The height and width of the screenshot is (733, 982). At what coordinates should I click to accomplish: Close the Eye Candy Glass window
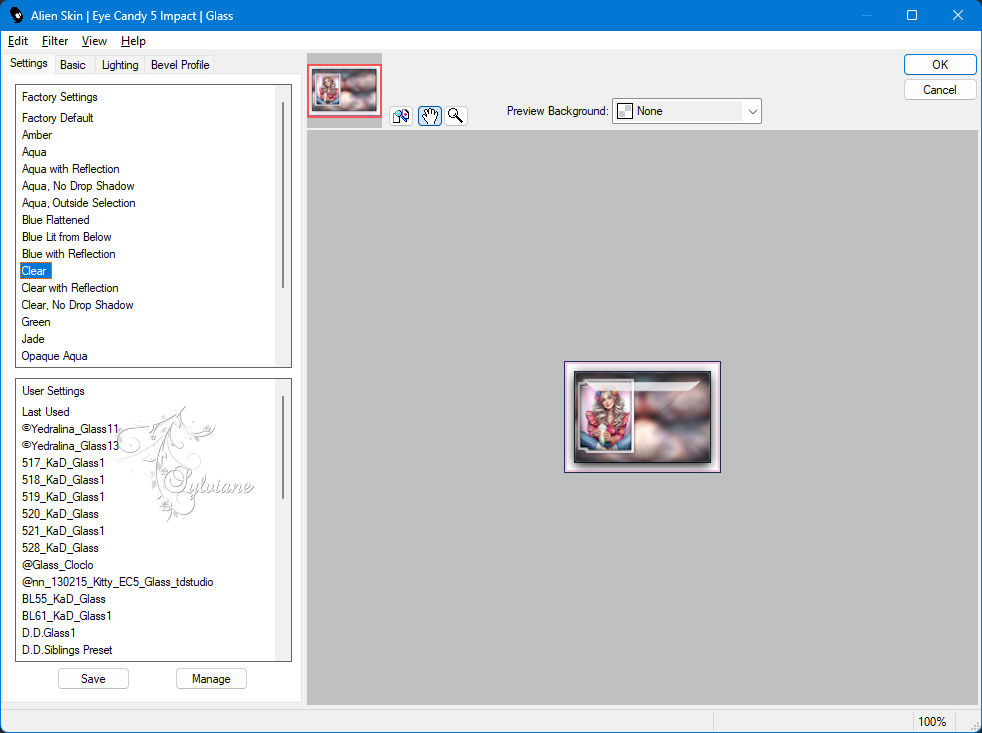click(958, 15)
